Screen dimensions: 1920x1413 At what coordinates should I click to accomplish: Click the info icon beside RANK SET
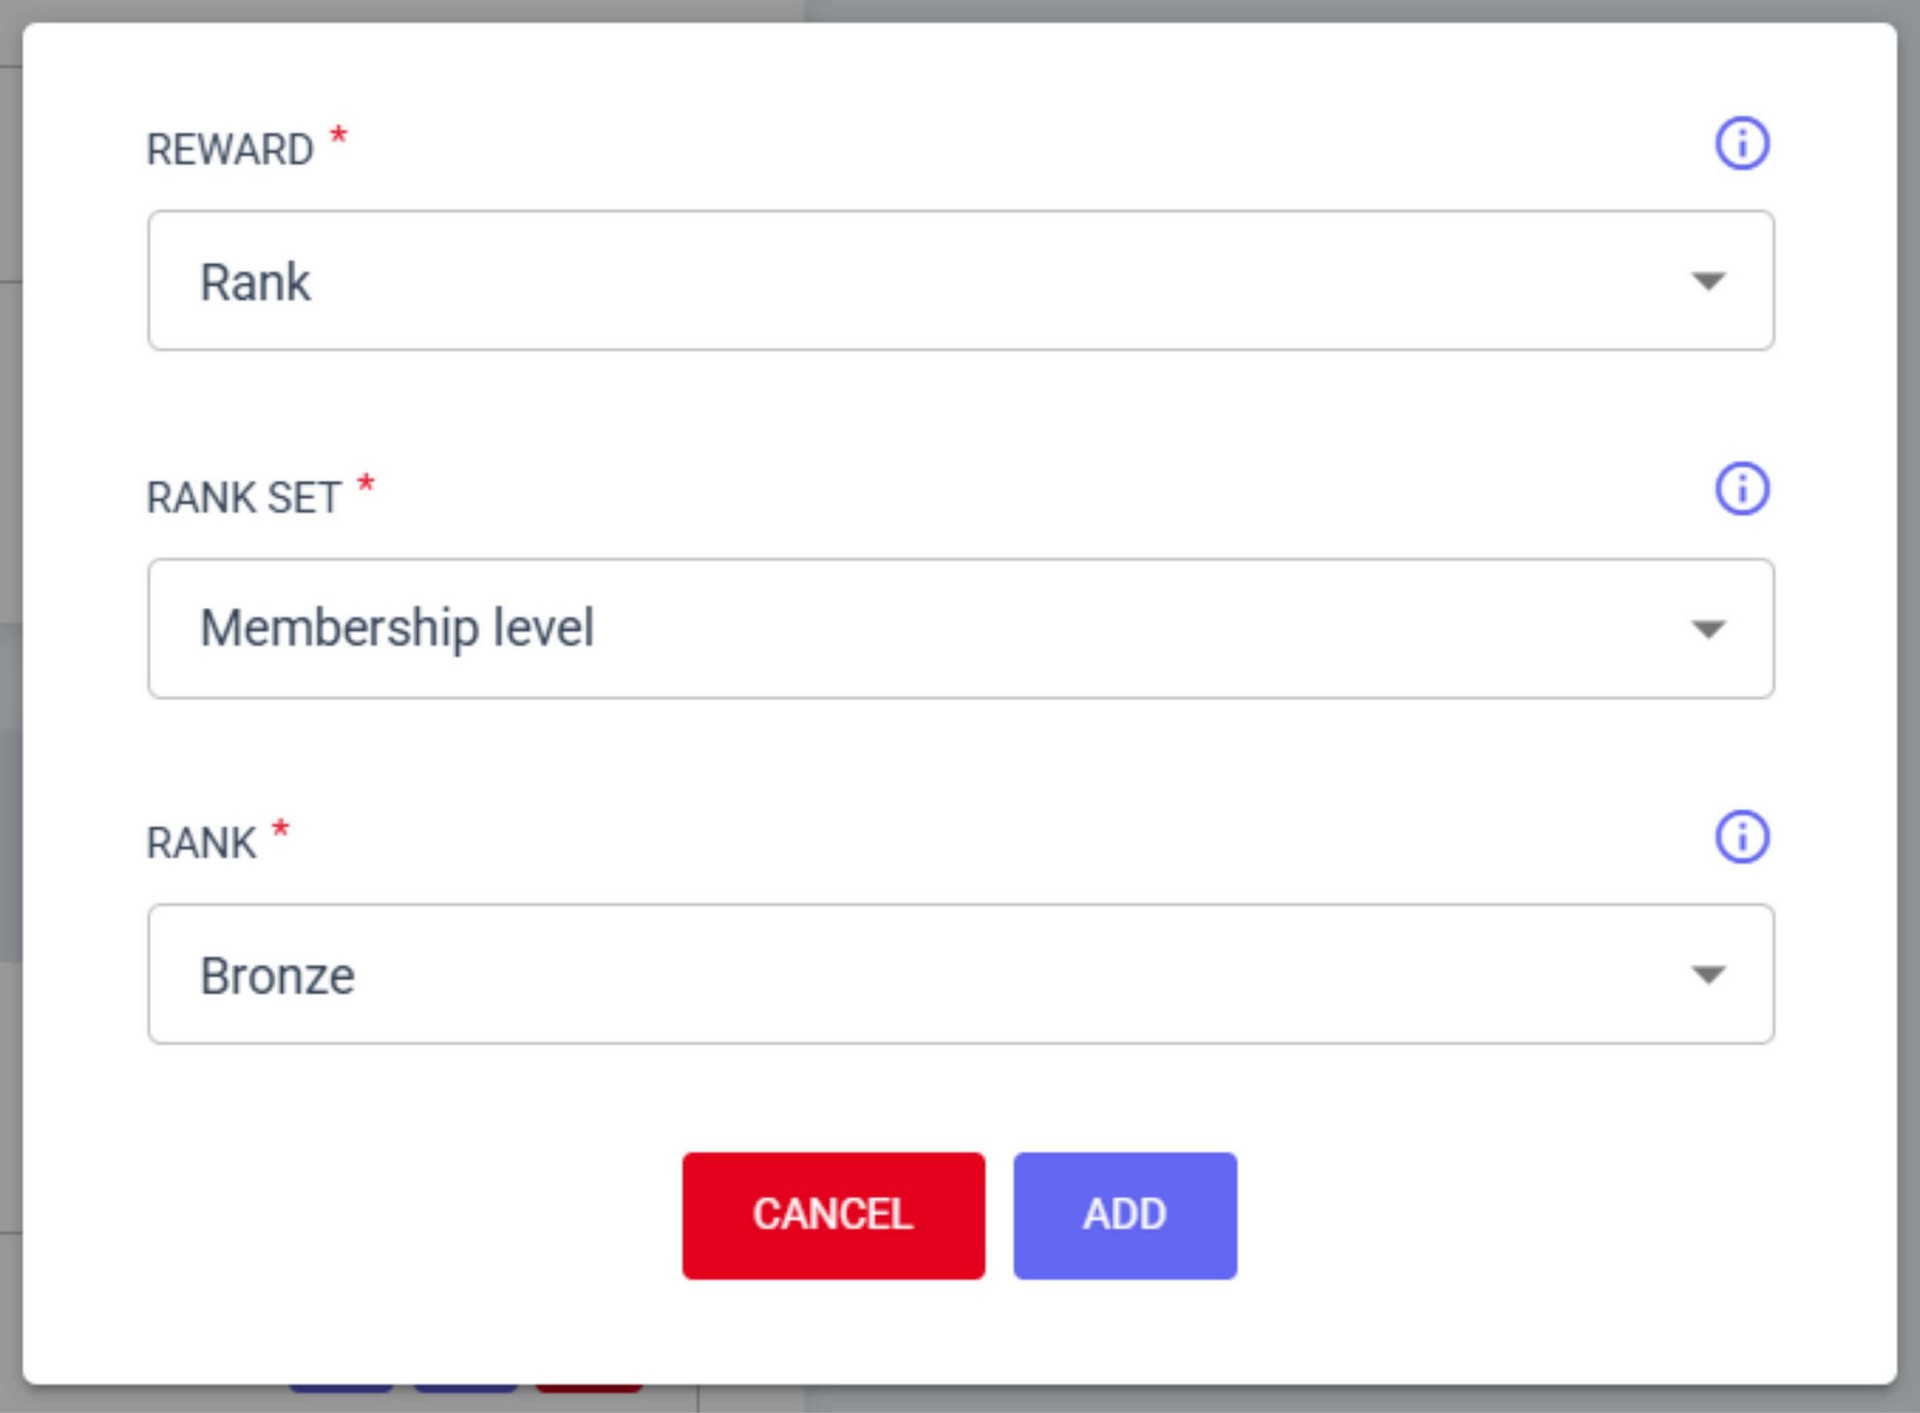pos(1741,490)
